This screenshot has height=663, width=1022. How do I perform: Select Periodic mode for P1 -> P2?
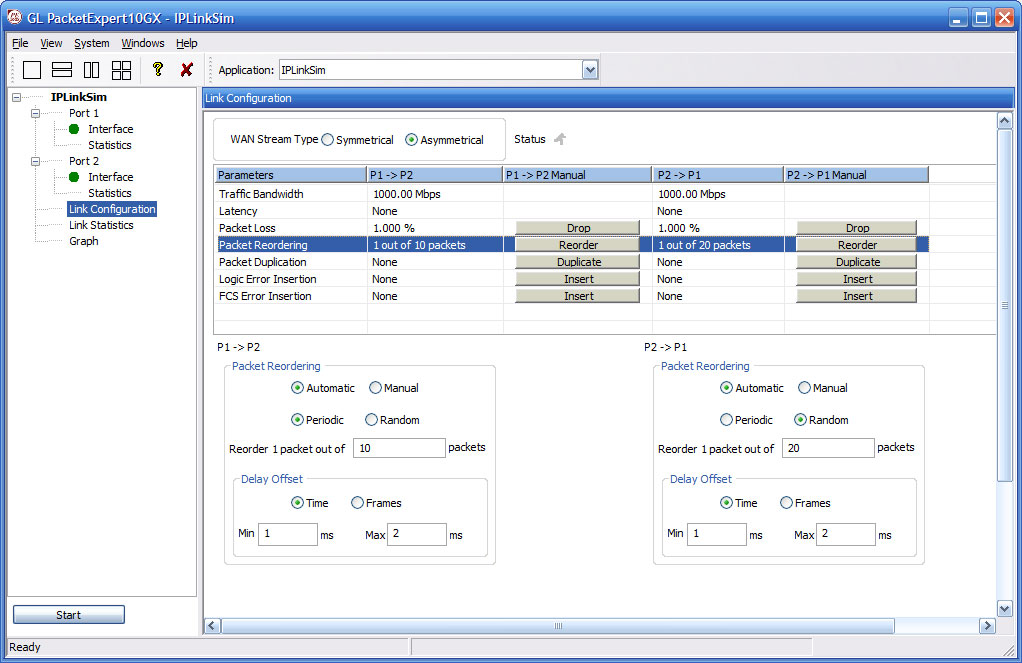coord(297,420)
